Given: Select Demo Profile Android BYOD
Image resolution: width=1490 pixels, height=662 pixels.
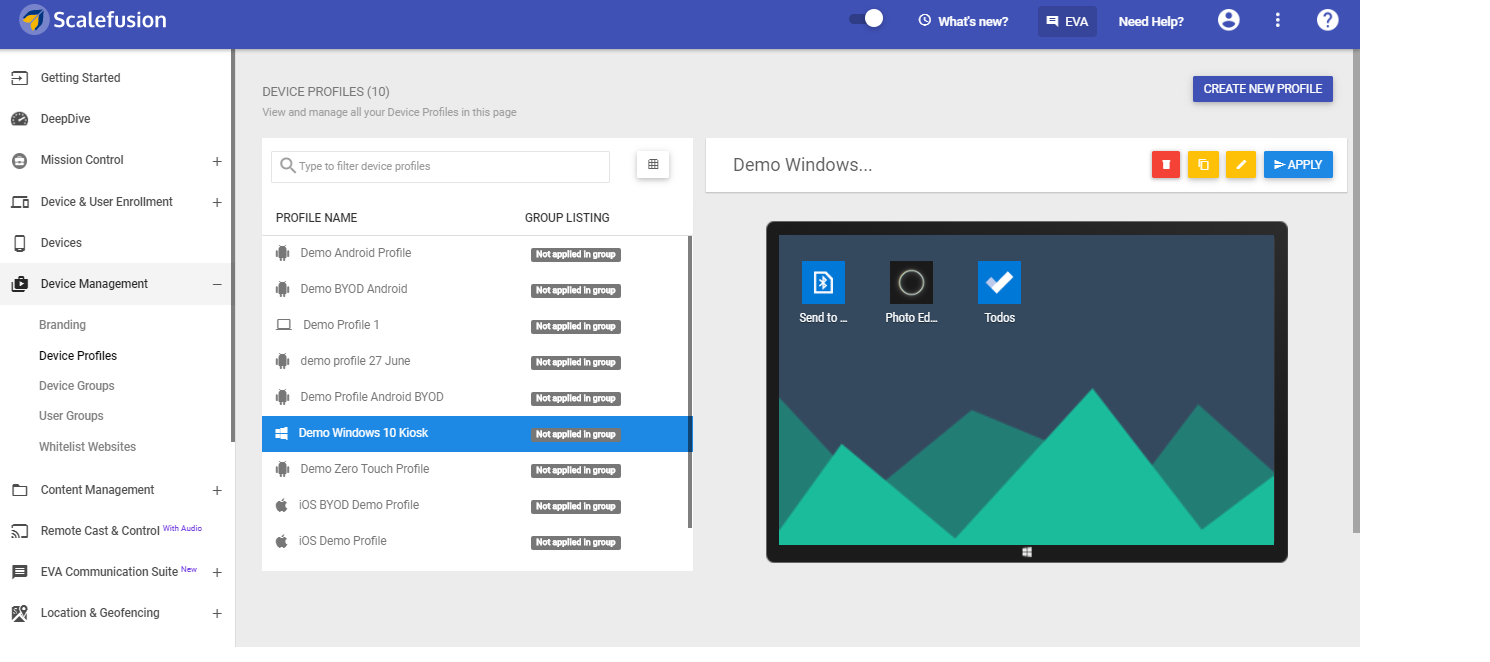Looking at the screenshot, I should tap(475, 398).
